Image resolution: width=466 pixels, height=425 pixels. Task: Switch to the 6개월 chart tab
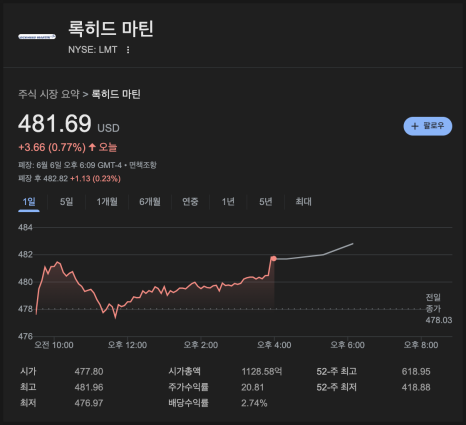pos(150,202)
